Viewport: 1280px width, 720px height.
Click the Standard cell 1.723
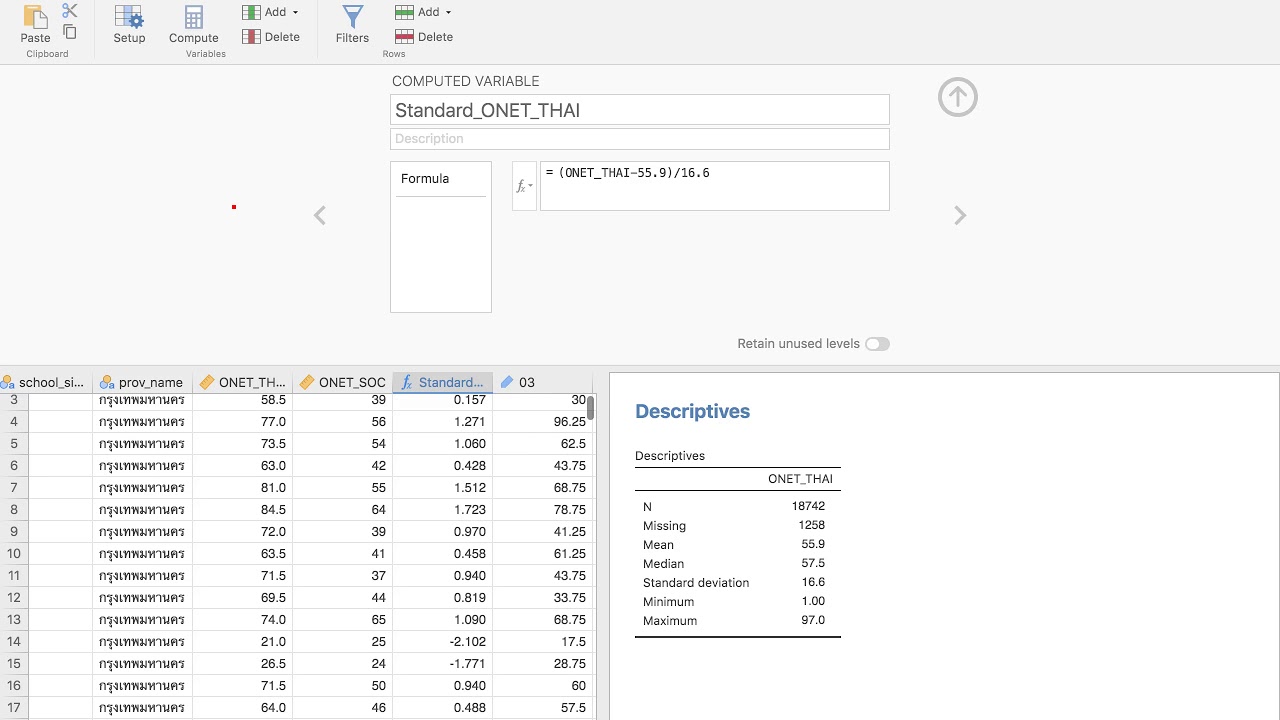[442, 510]
